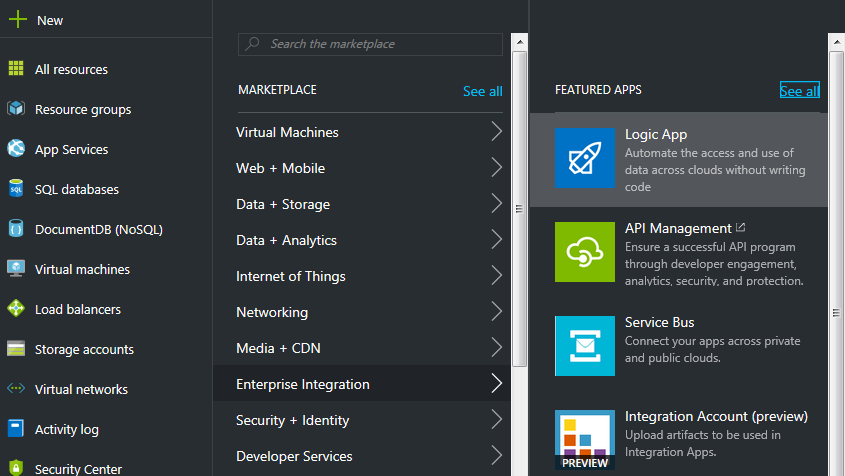Open Resource groups from the sidebar
Screen dimensions: 845x476
point(83,109)
